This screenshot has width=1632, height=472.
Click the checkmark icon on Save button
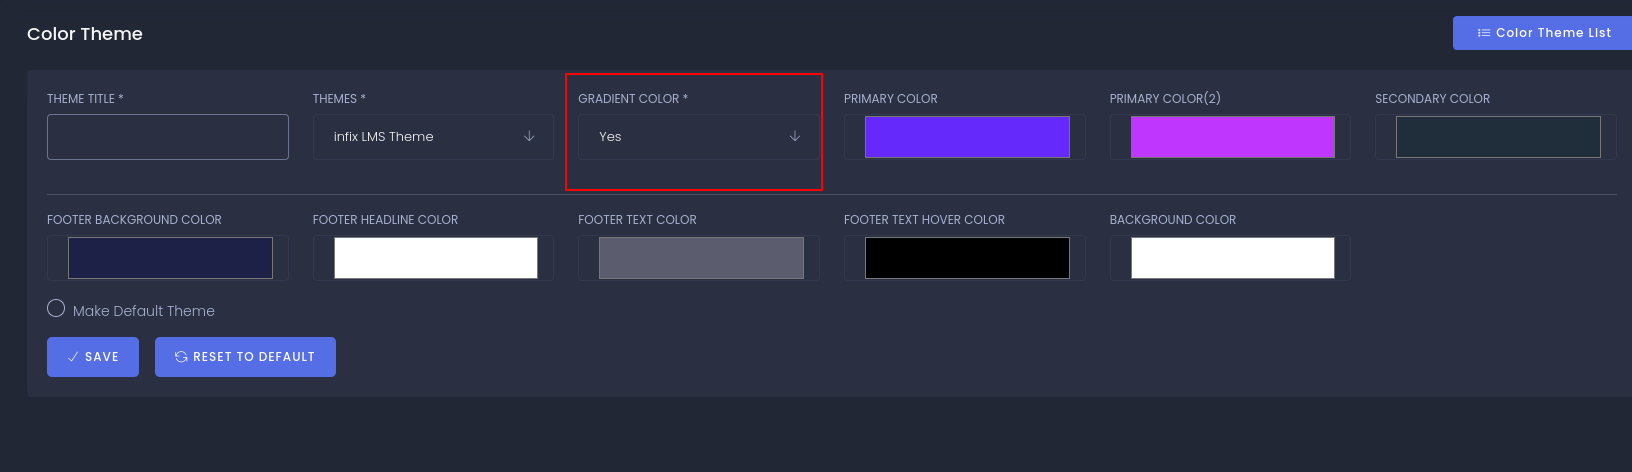click(x=73, y=357)
